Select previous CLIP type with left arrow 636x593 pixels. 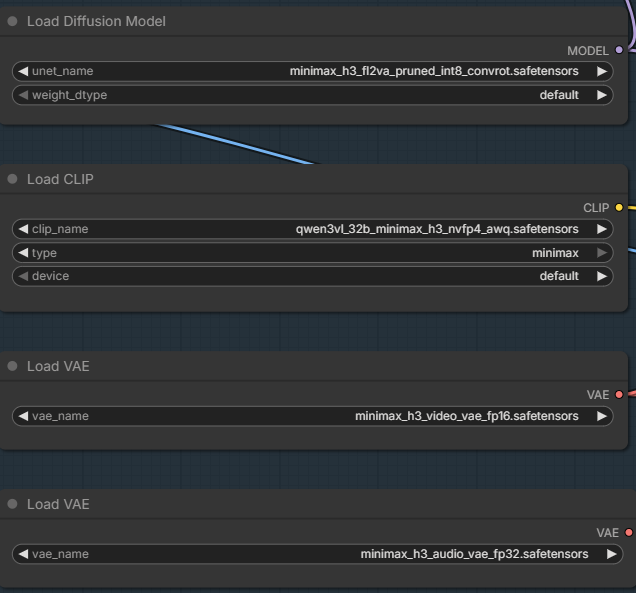click(23, 253)
